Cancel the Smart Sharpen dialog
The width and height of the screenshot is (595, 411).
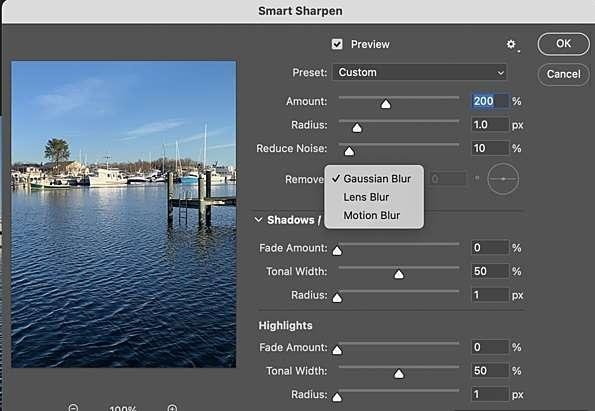[564, 74]
